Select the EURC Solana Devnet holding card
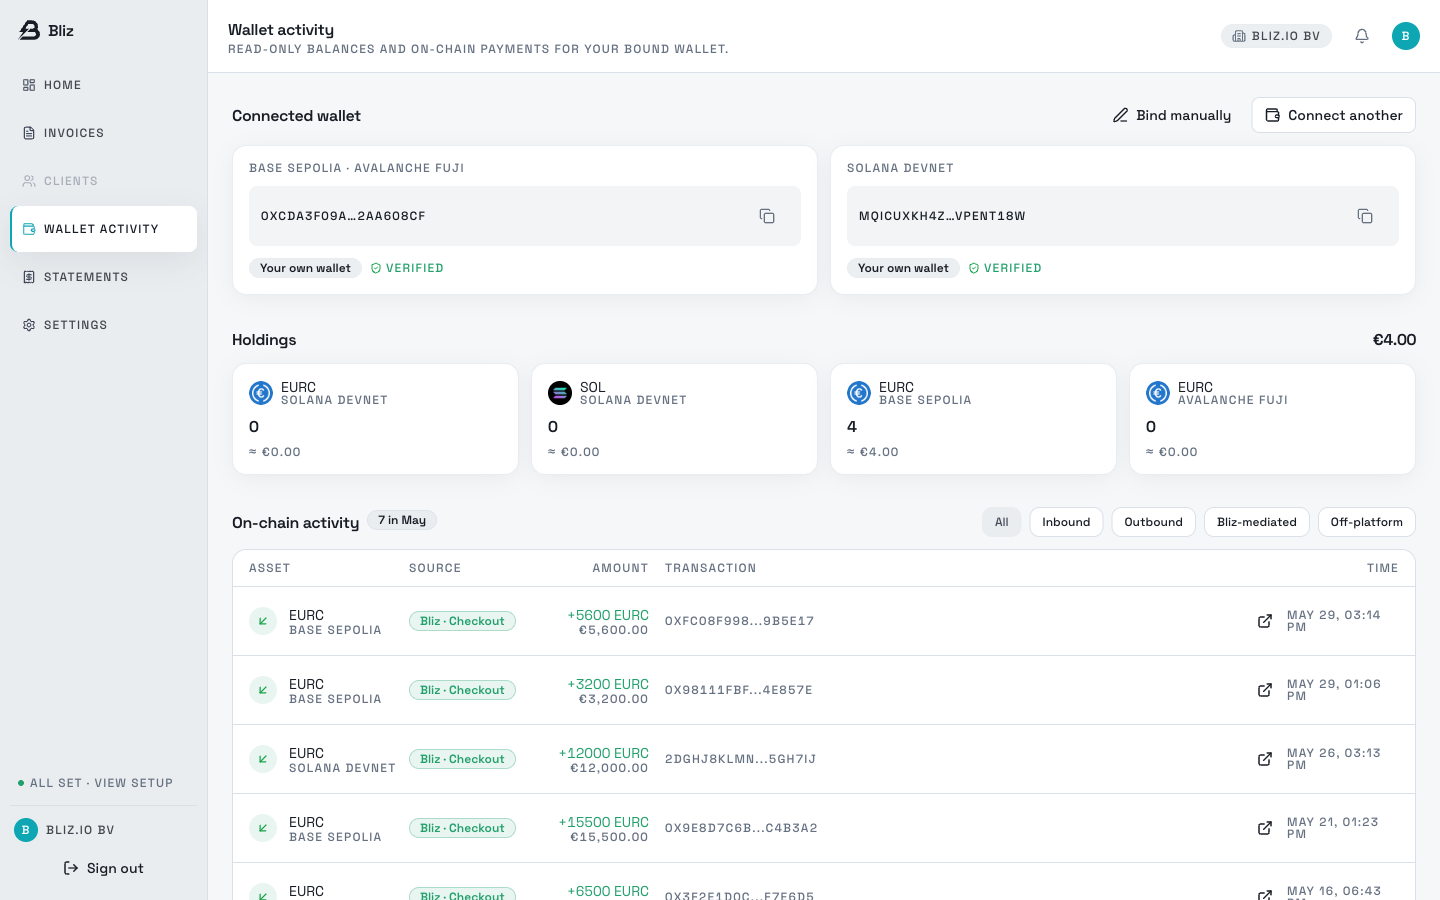This screenshot has height=900, width=1440. 376,419
